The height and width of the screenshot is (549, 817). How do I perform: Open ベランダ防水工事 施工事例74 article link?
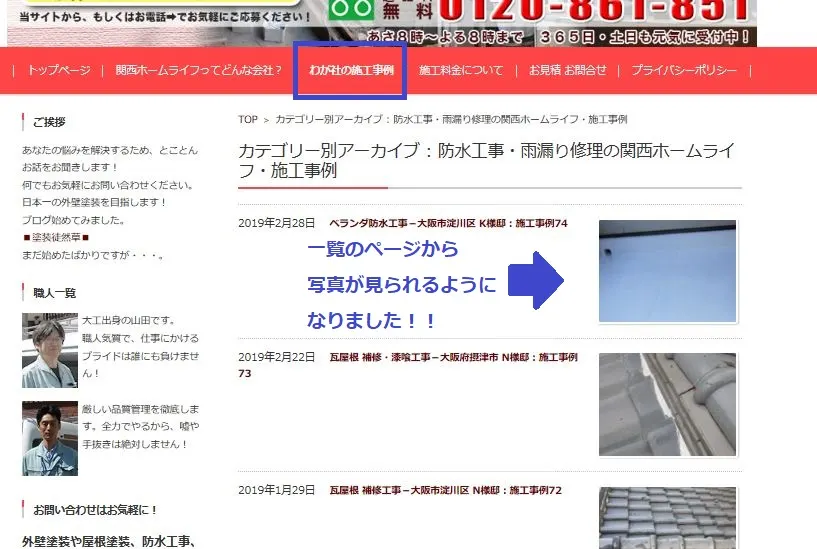point(448,223)
